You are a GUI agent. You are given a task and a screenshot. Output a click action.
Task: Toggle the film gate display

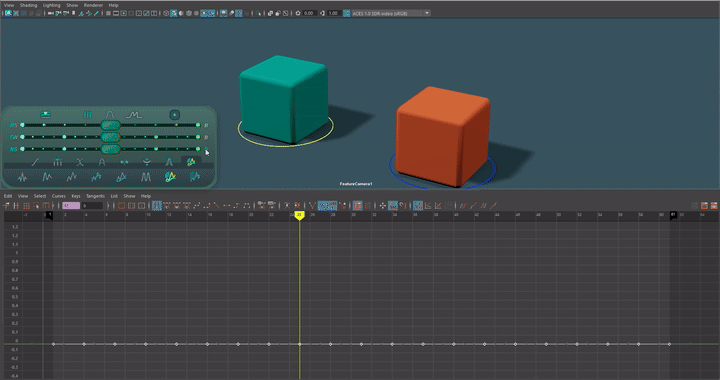click(116, 13)
